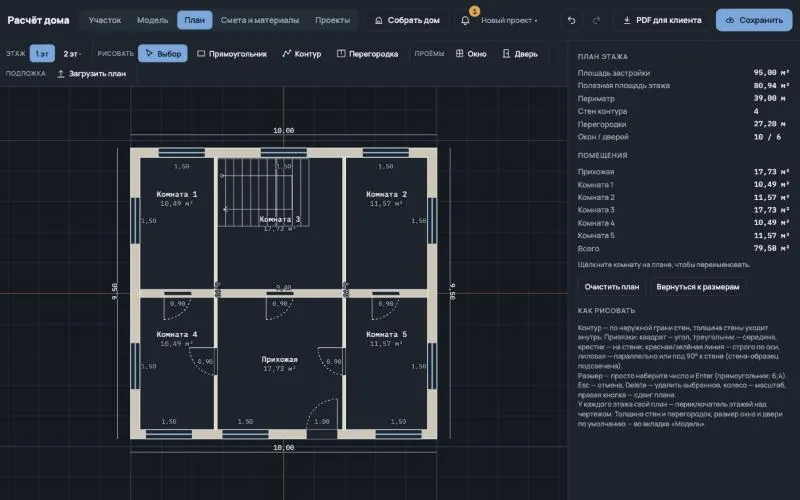
Task: Open the Смета и материалы tab
Action: tap(260, 20)
